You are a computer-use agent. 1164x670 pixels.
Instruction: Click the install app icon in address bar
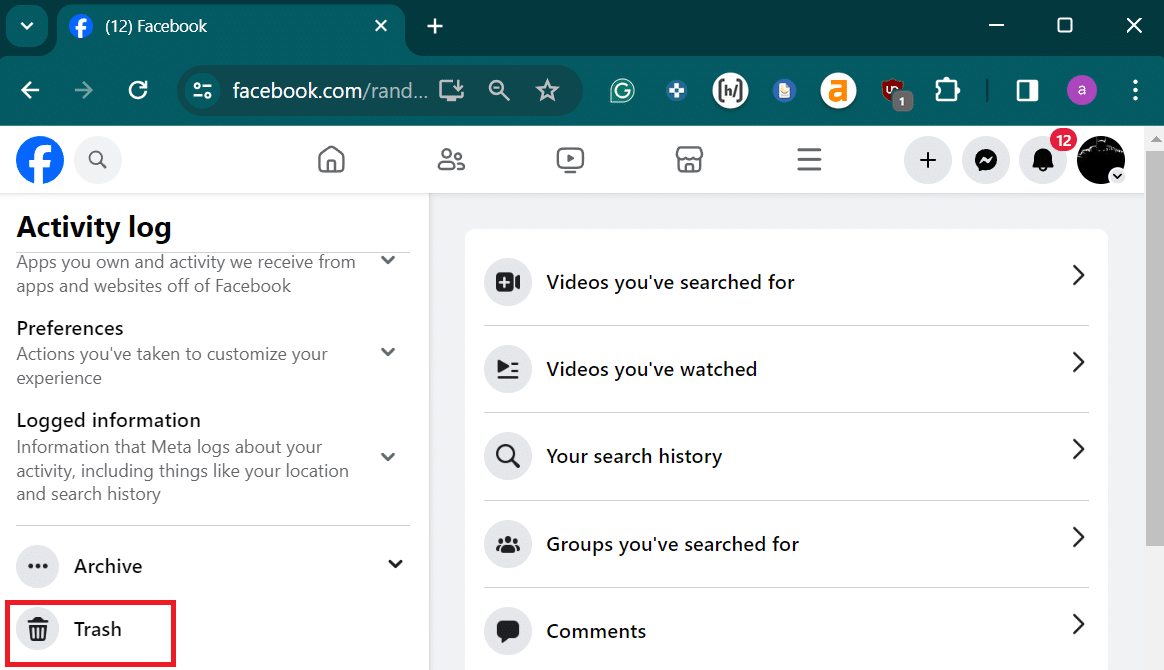[x=451, y=91]
